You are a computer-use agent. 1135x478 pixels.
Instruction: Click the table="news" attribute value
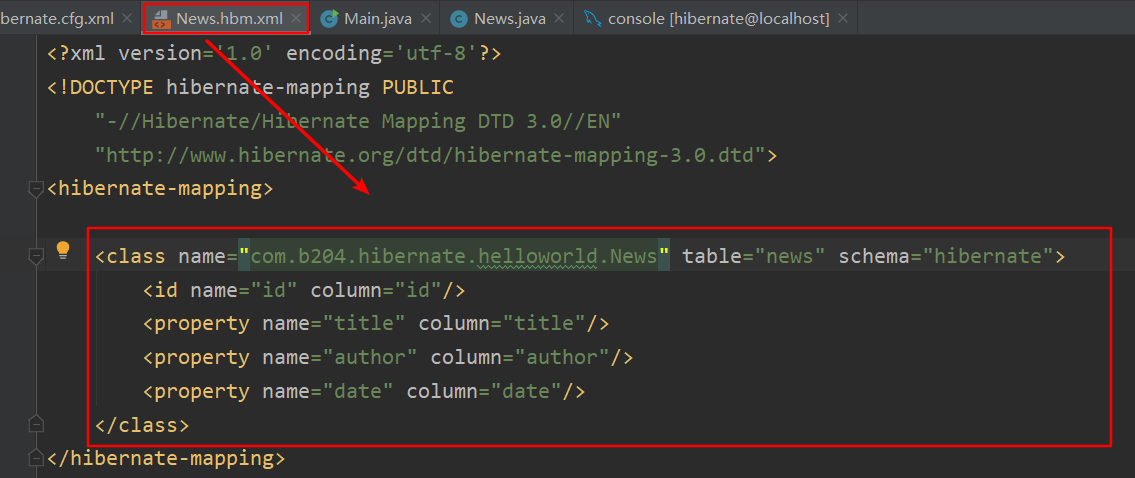tap(790, 256)
